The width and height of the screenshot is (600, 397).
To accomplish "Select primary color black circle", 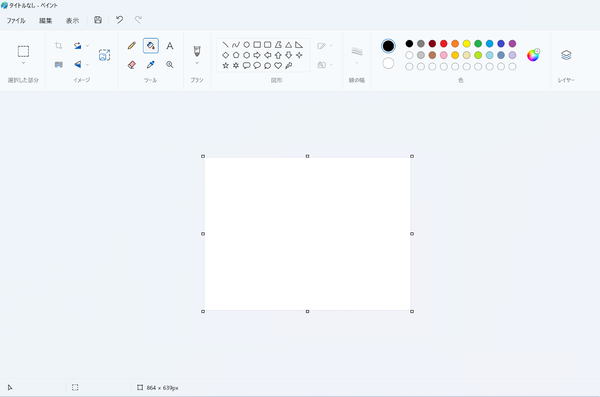I will pos(388,46).
